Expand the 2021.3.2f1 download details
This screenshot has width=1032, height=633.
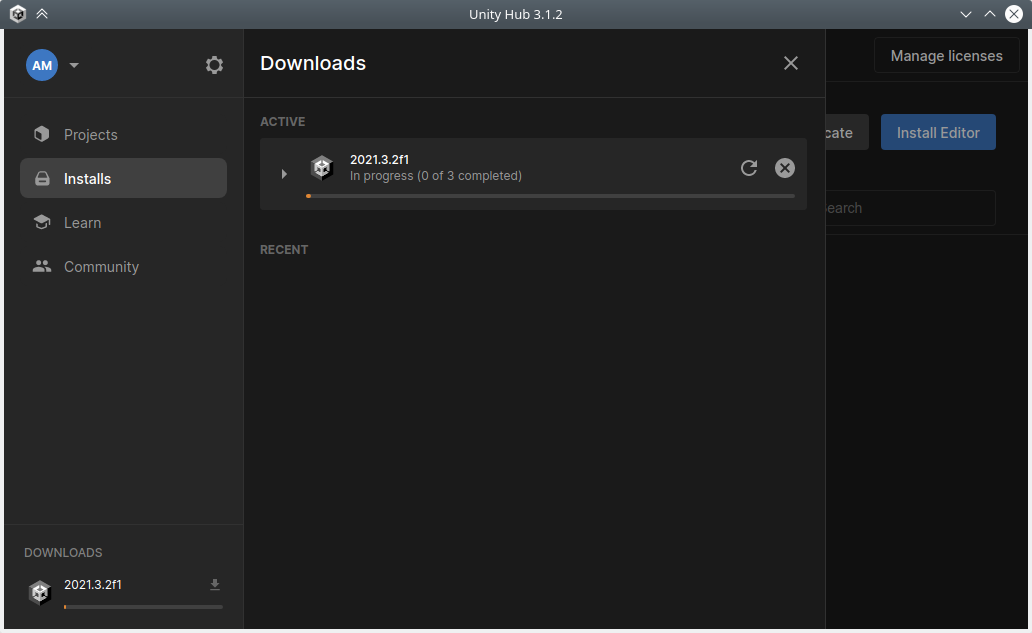click(284, 173)
